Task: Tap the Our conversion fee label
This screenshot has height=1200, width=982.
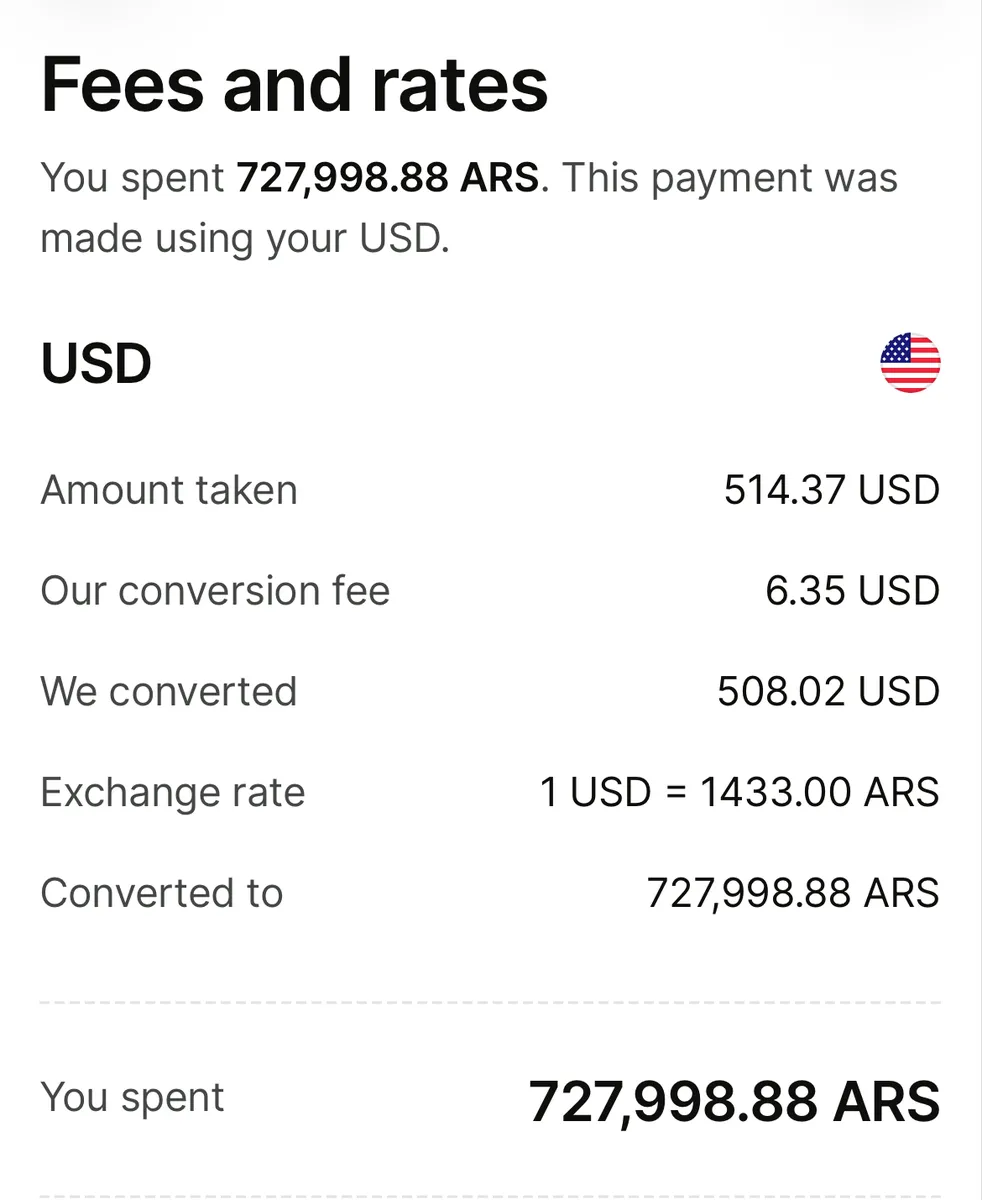Action: click(215, 591)
